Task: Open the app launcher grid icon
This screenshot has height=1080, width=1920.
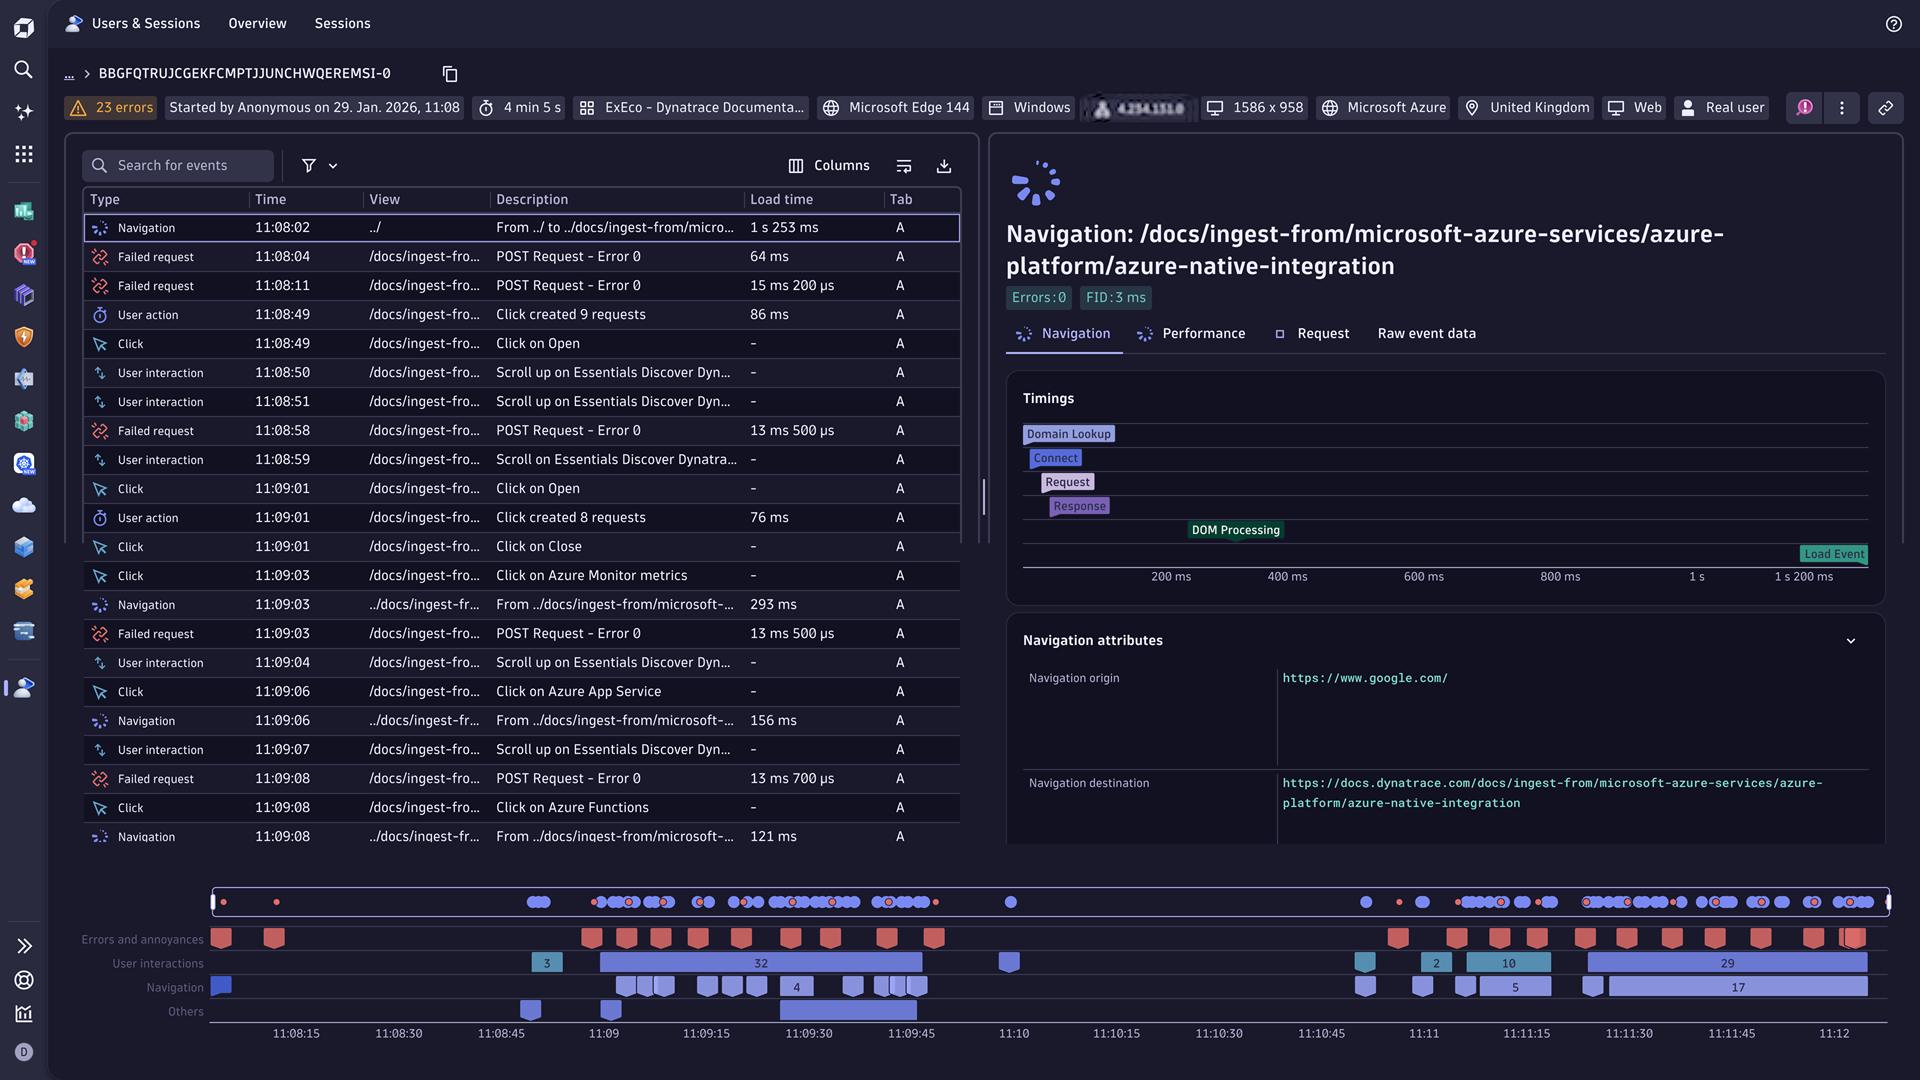Action: pyautogui.click(x=24, y=153)
